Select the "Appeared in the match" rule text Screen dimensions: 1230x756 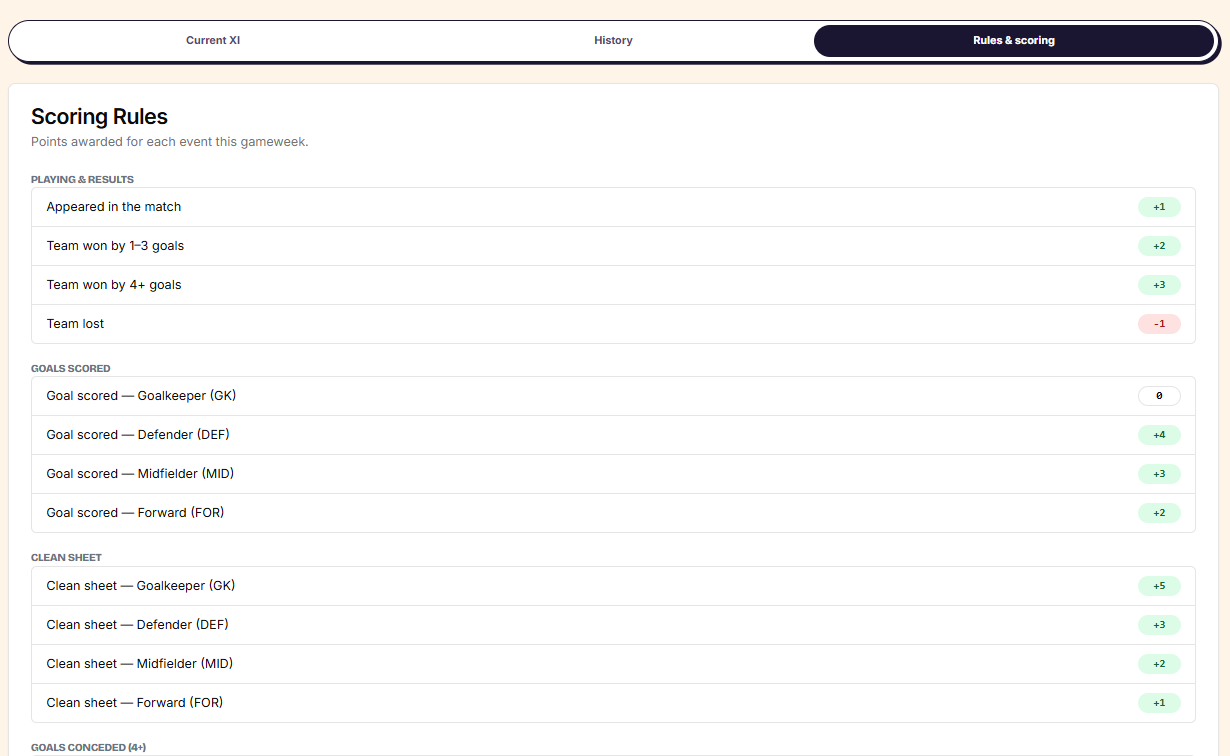(x=114, y=207)
